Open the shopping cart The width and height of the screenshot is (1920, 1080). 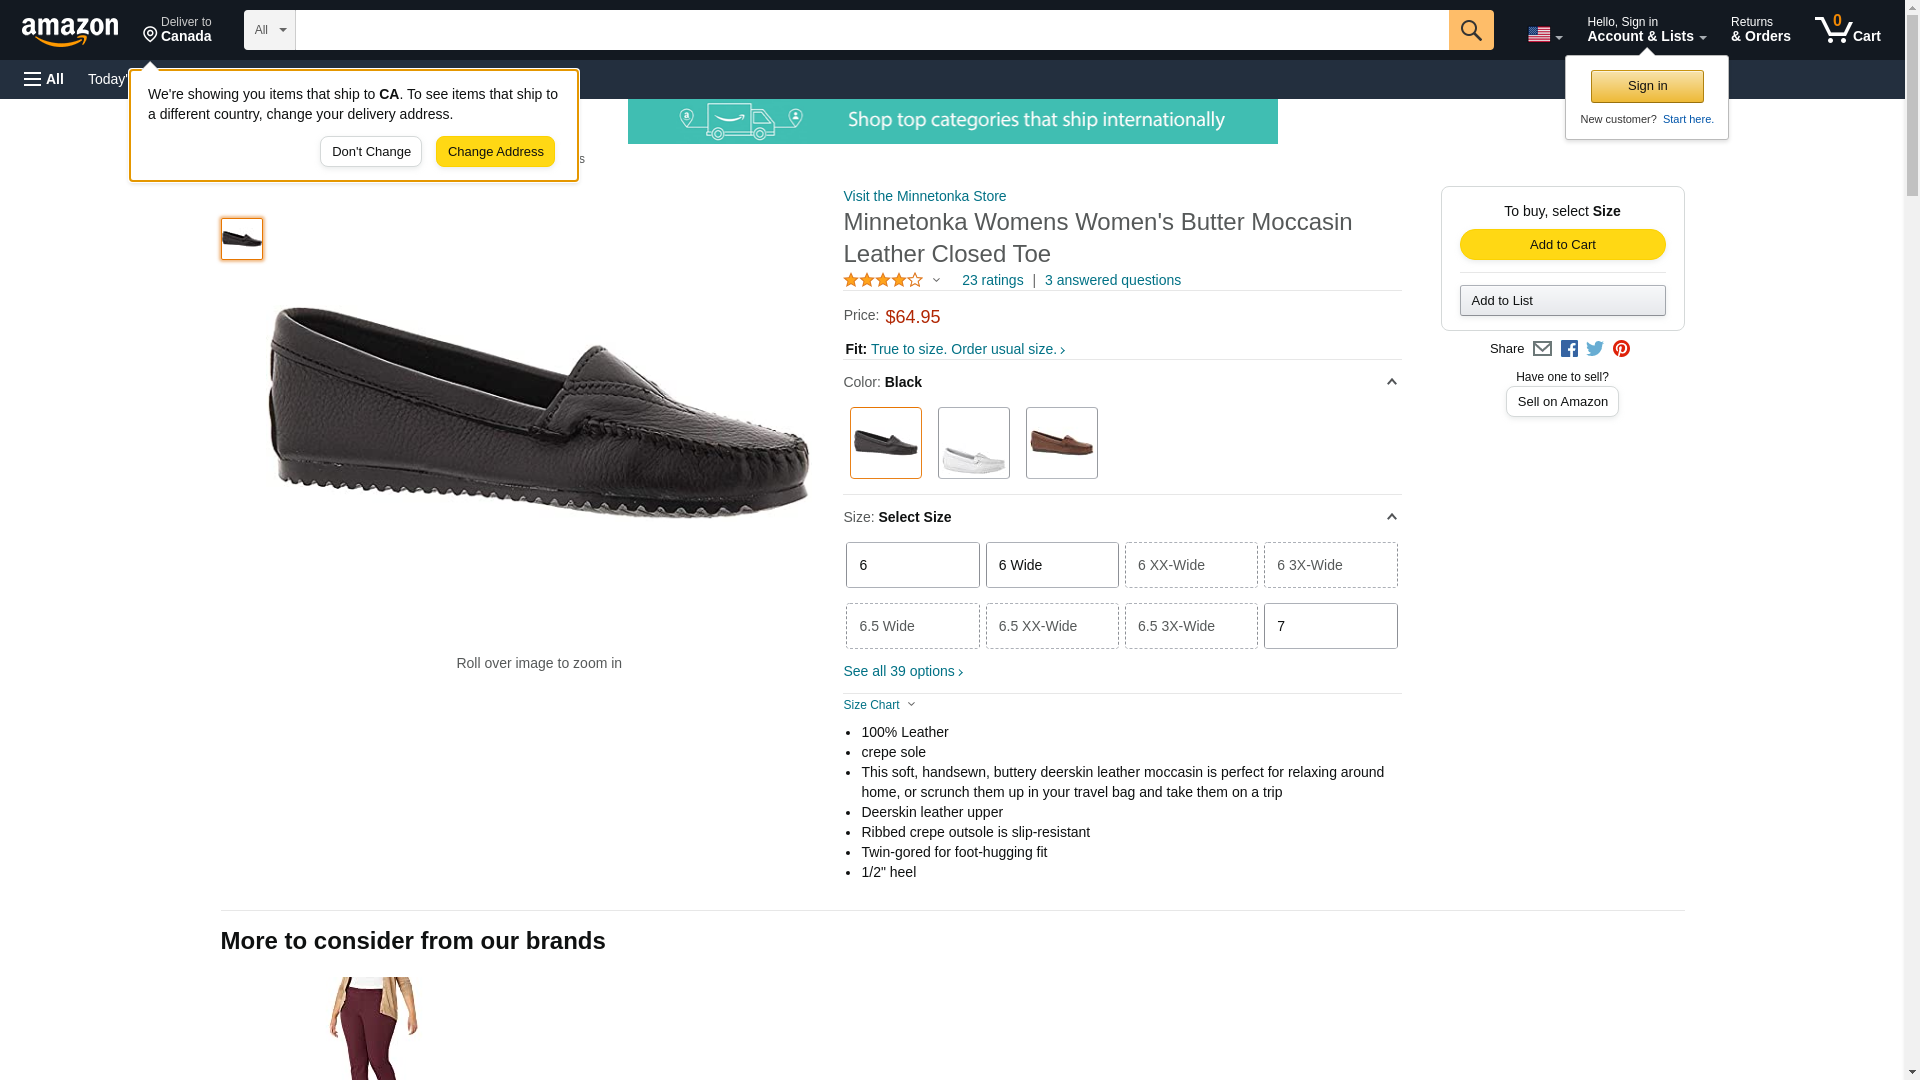coord(1847,30)
